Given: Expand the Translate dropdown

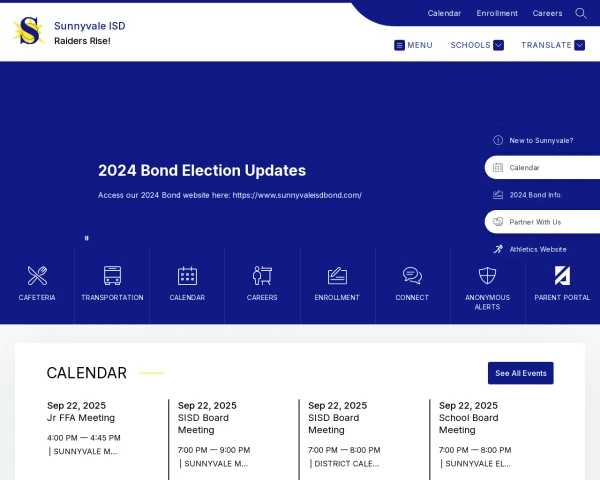Looking at the screenshot, I should coord(552,45).
